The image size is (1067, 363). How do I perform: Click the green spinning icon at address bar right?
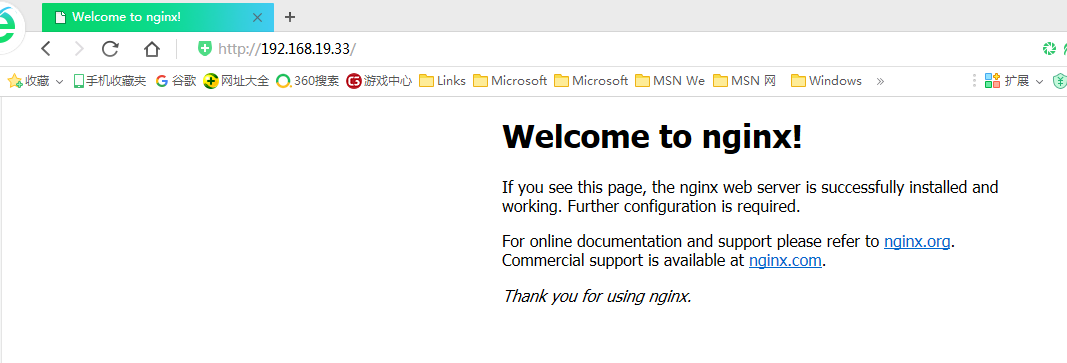point(1049,48)
